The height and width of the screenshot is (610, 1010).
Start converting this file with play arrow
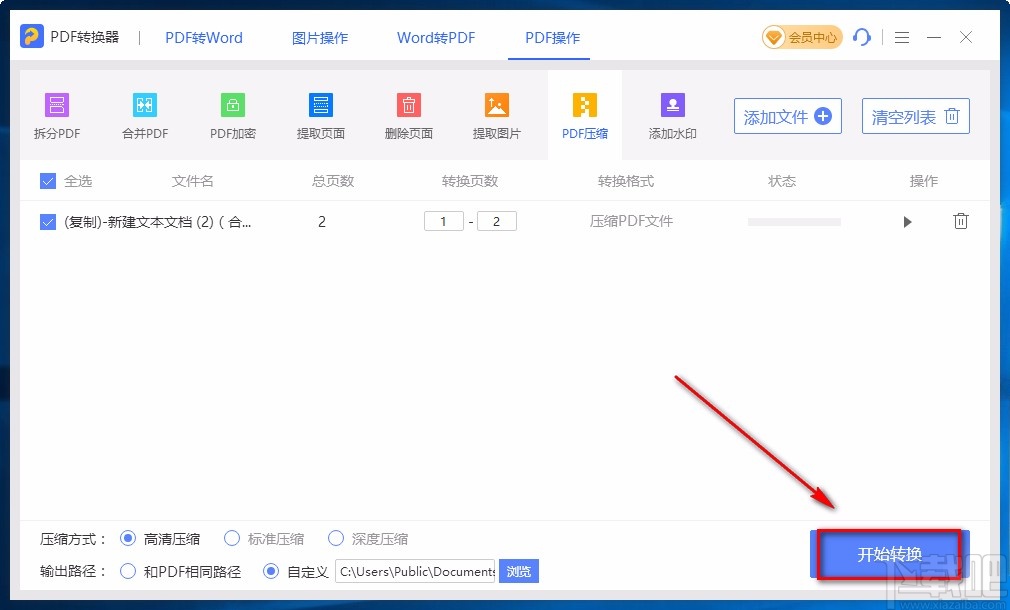point(908,222)
